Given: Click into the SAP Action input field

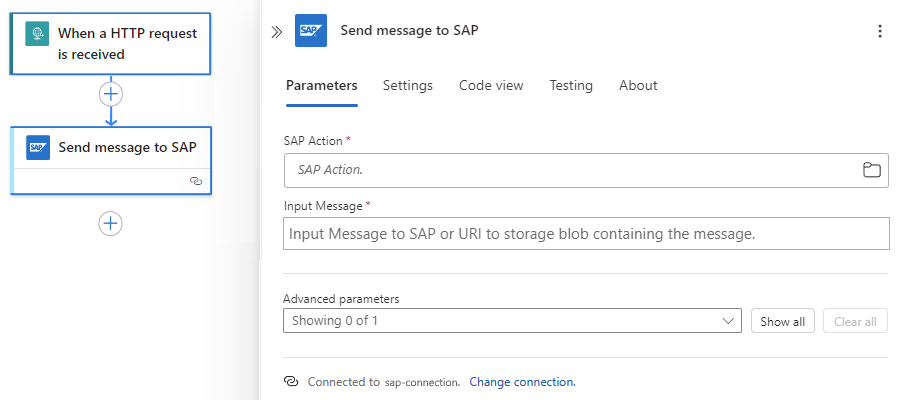Looking at the screenshot, I should tap(570, 170).
